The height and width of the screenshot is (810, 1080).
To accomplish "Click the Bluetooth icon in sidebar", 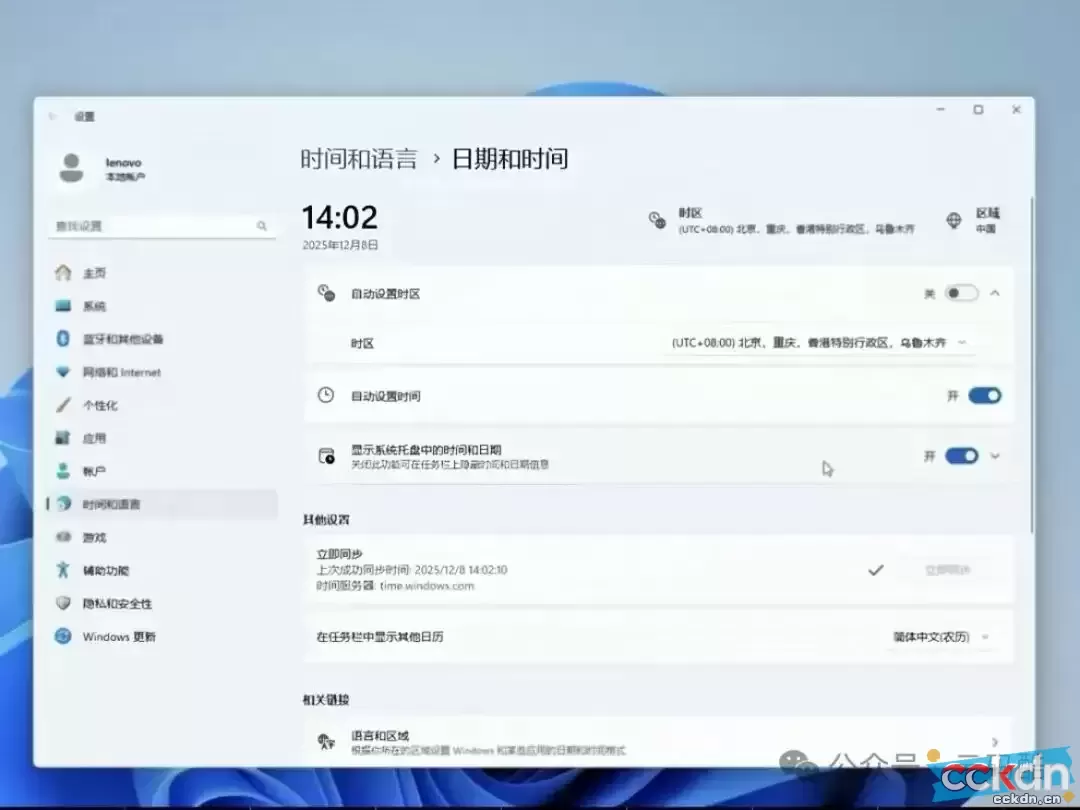I will pyautogui.click(x=63, y=338).
